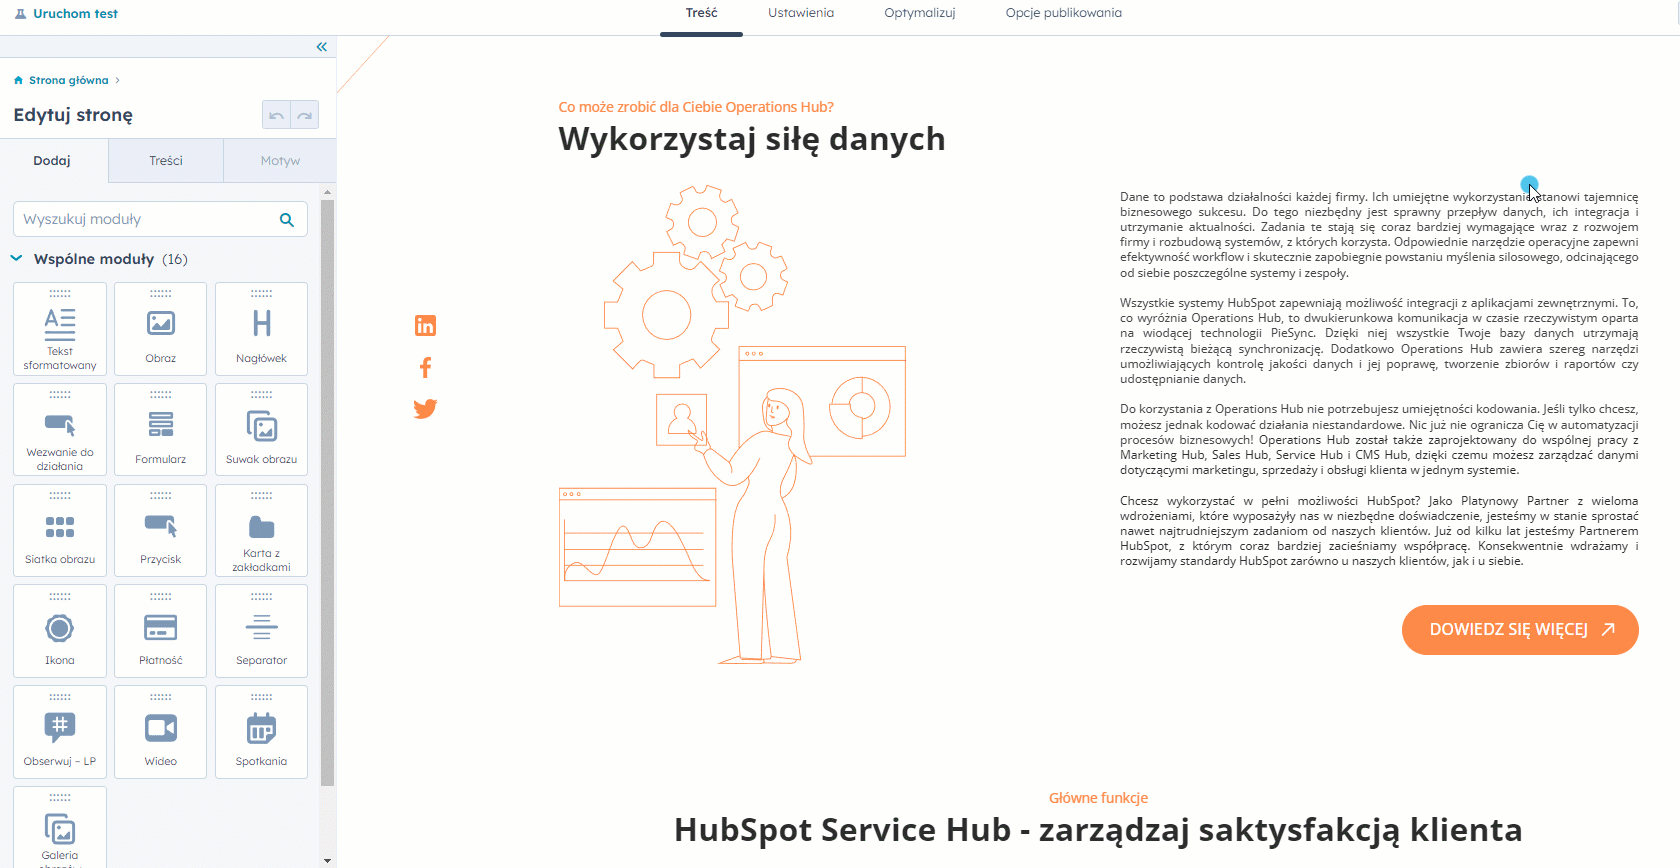Click paragraph starting 'Chcesz wykorzystać w pełni'
Image resolution: width=1680 pixels, height=868 pixels.
coord(1379,531)
